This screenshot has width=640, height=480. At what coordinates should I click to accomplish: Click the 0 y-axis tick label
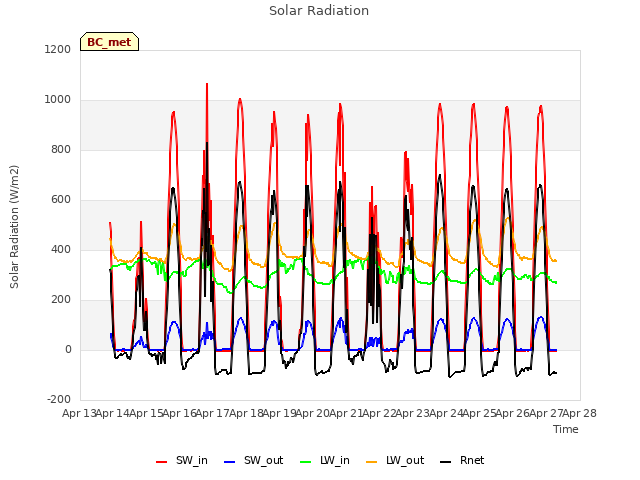[x=69, y=350]
